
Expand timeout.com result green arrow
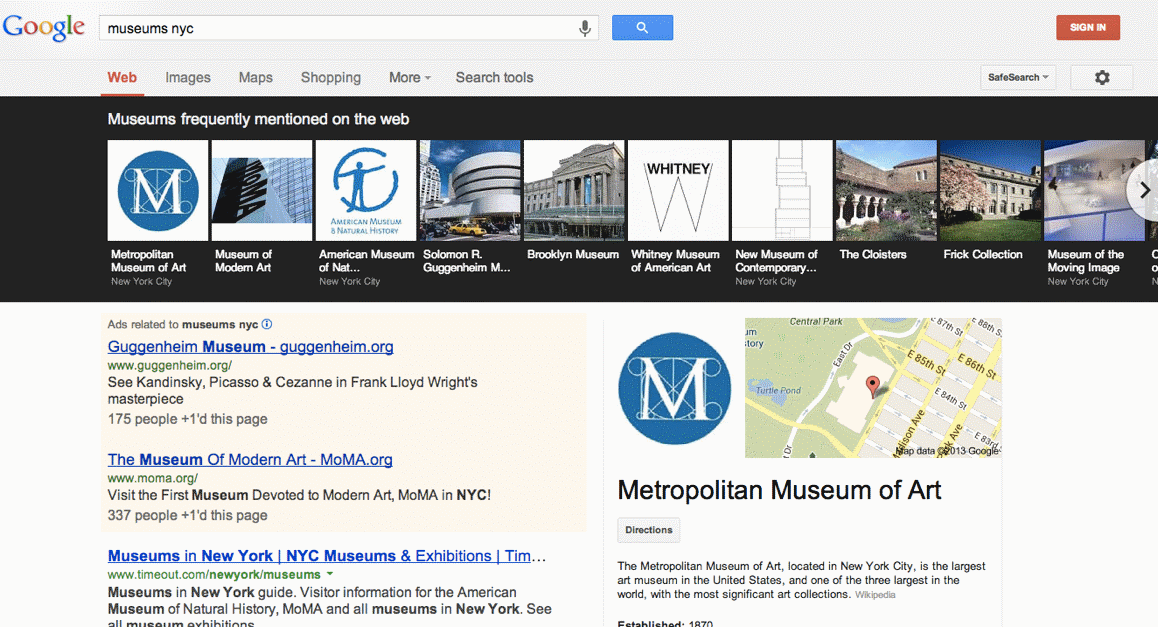point(330,575)
